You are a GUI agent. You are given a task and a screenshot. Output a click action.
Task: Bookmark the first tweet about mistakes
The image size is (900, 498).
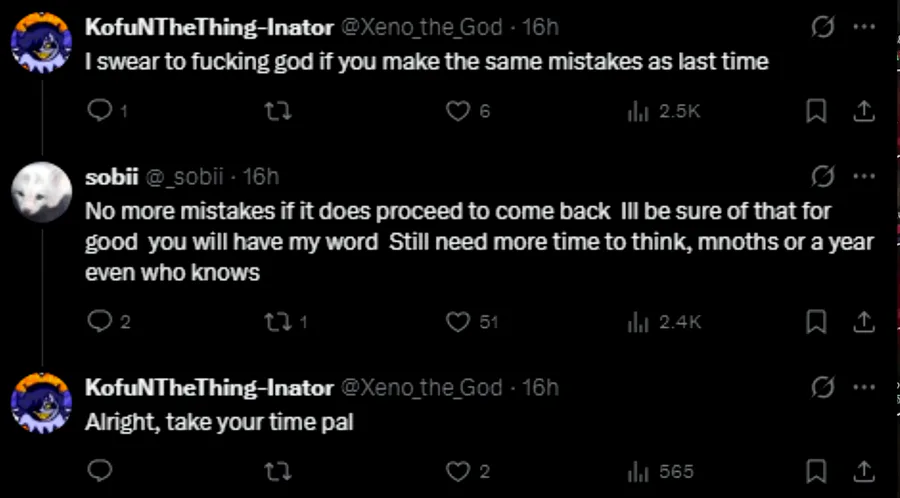816,112
